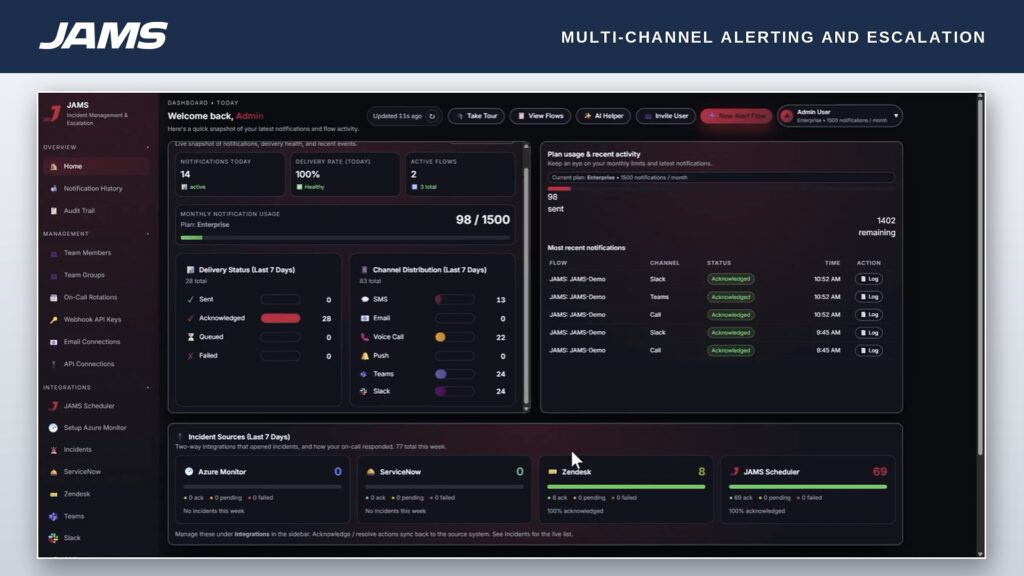Click the Setup Azure Monitor icon
The width and height of the screenshot is (1024, 576).
coord(54,428)
